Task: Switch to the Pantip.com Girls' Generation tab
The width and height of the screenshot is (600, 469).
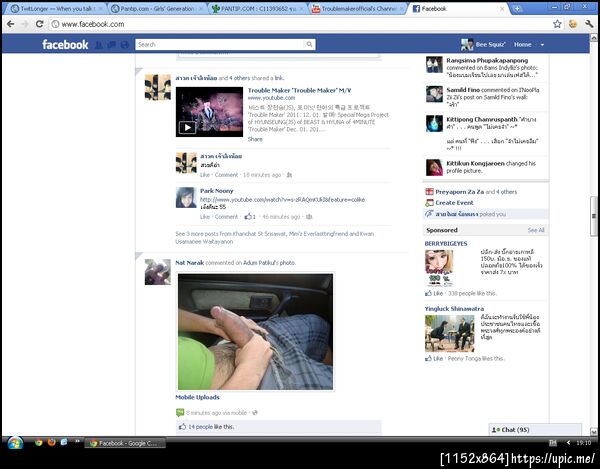Action: pyautogui.click(x=157, y=8)
